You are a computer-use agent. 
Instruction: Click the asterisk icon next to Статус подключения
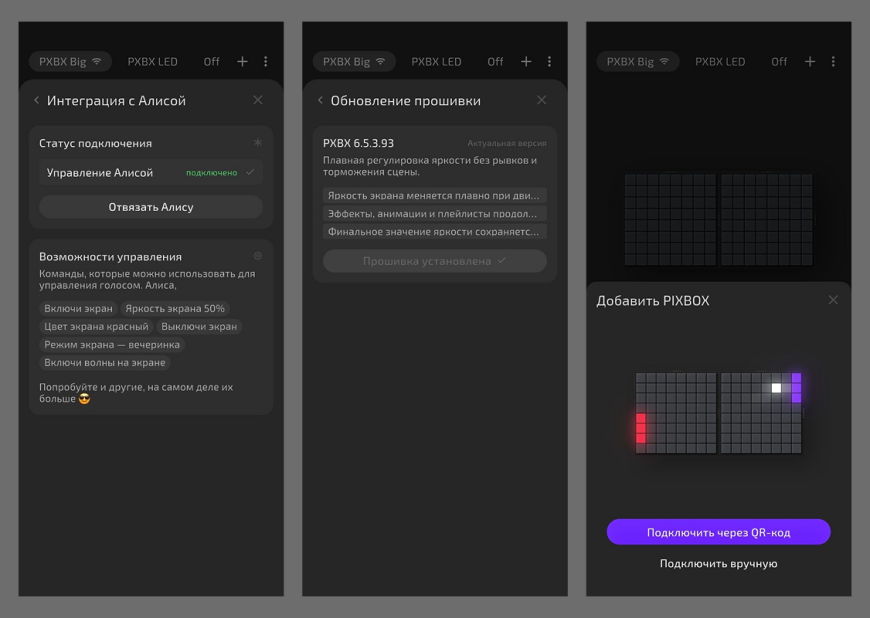coord(257,143)
